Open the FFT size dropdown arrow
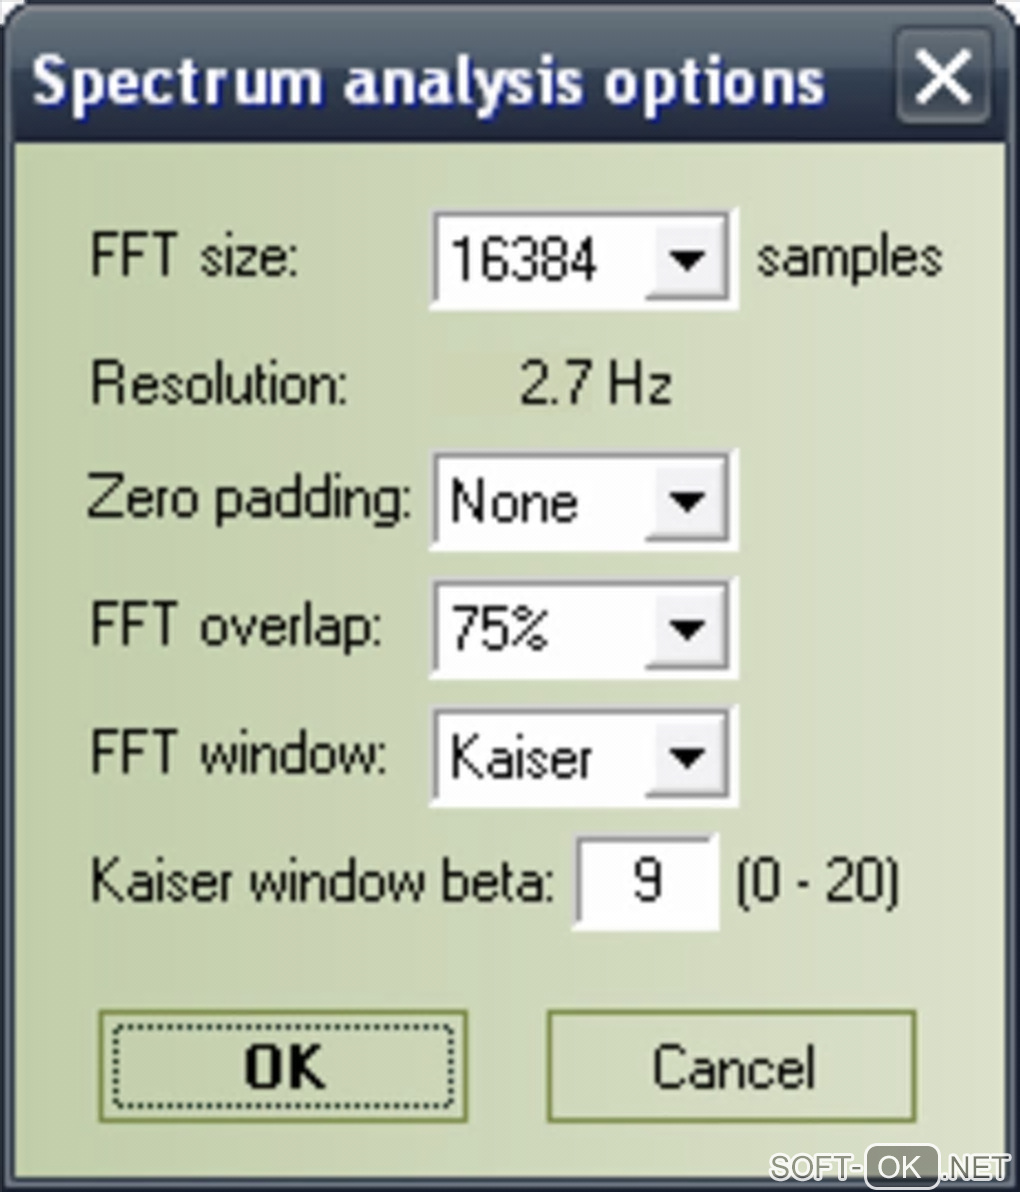 [685, 260]
